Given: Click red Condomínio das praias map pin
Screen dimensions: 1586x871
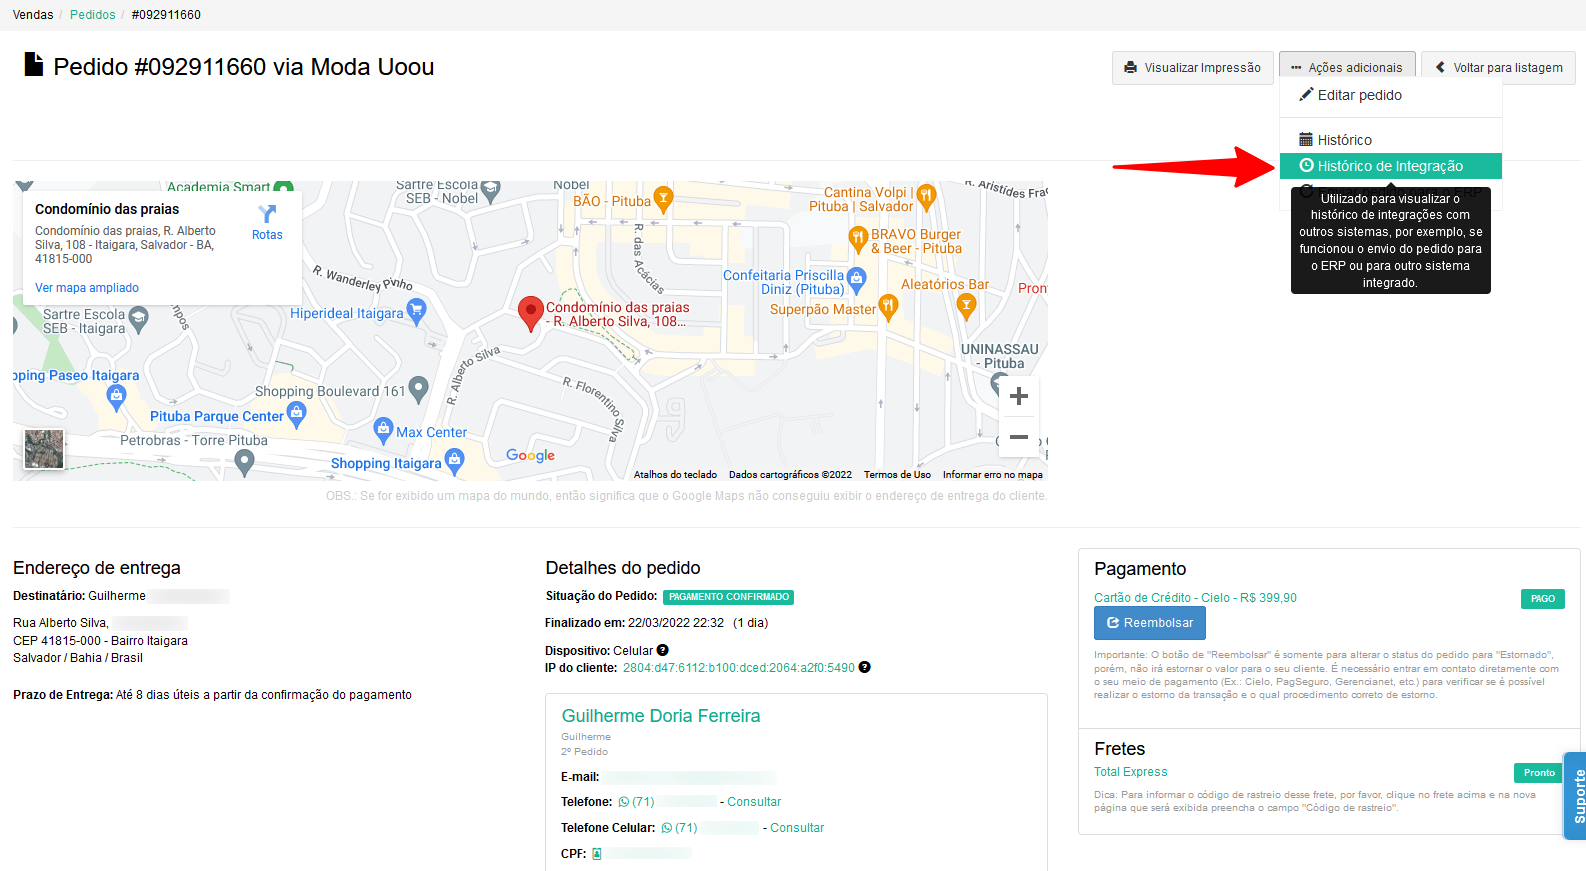Looking at the screenshot, I should (530, 313).
